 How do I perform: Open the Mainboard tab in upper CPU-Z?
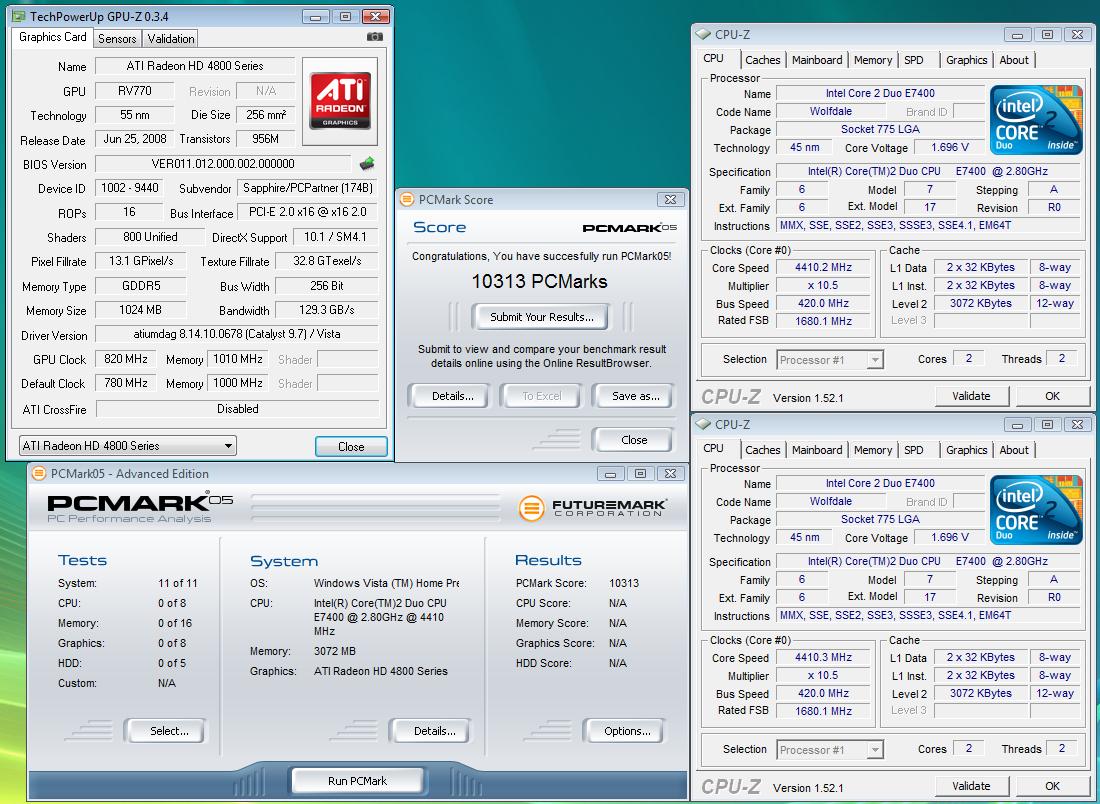click(x=817, y=60)
